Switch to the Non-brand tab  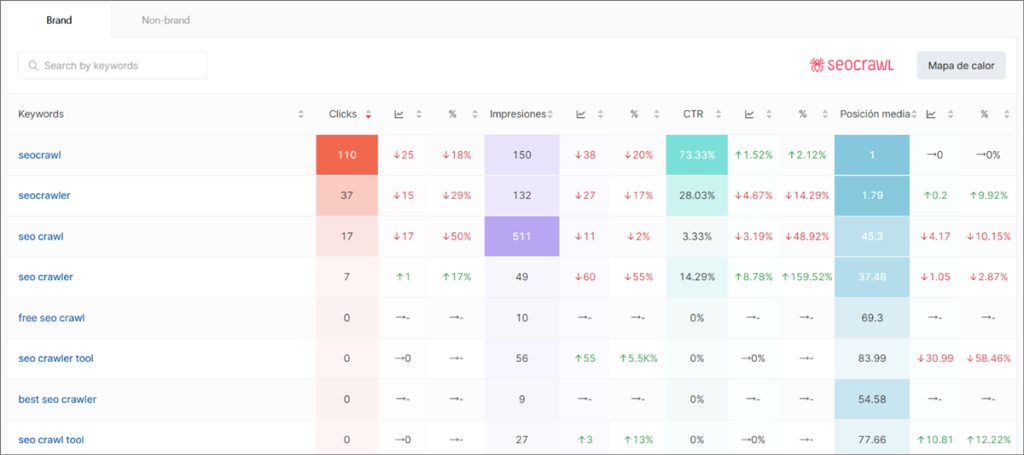coord(165,20)
